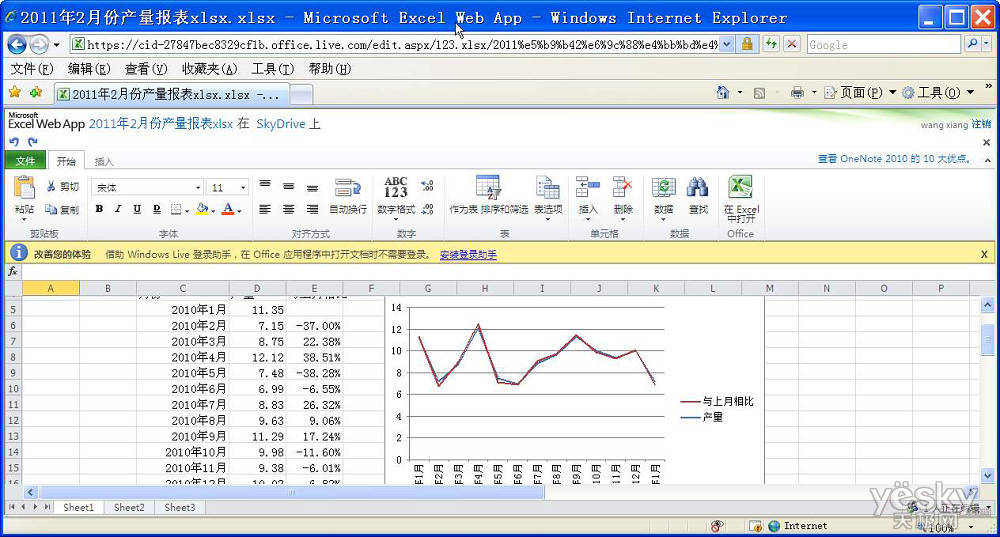The image size is (1000, 537).
Task: Toggle Underline formatting
Action: coord(136,209)
